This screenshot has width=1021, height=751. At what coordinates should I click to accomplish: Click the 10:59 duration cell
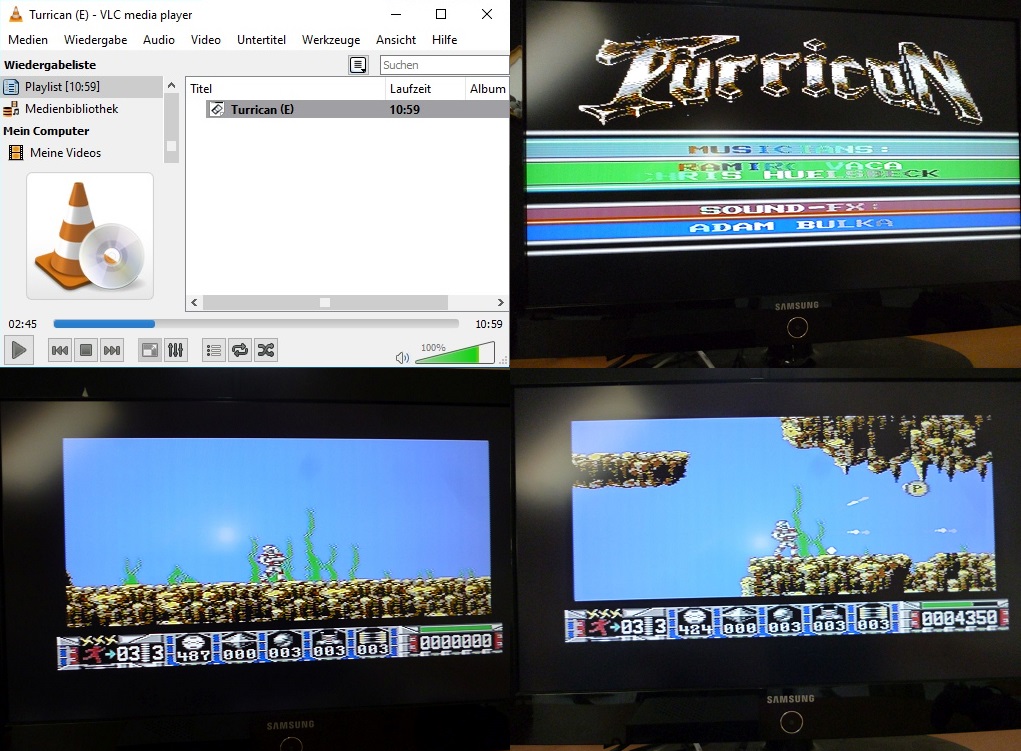tap(404, 109)
